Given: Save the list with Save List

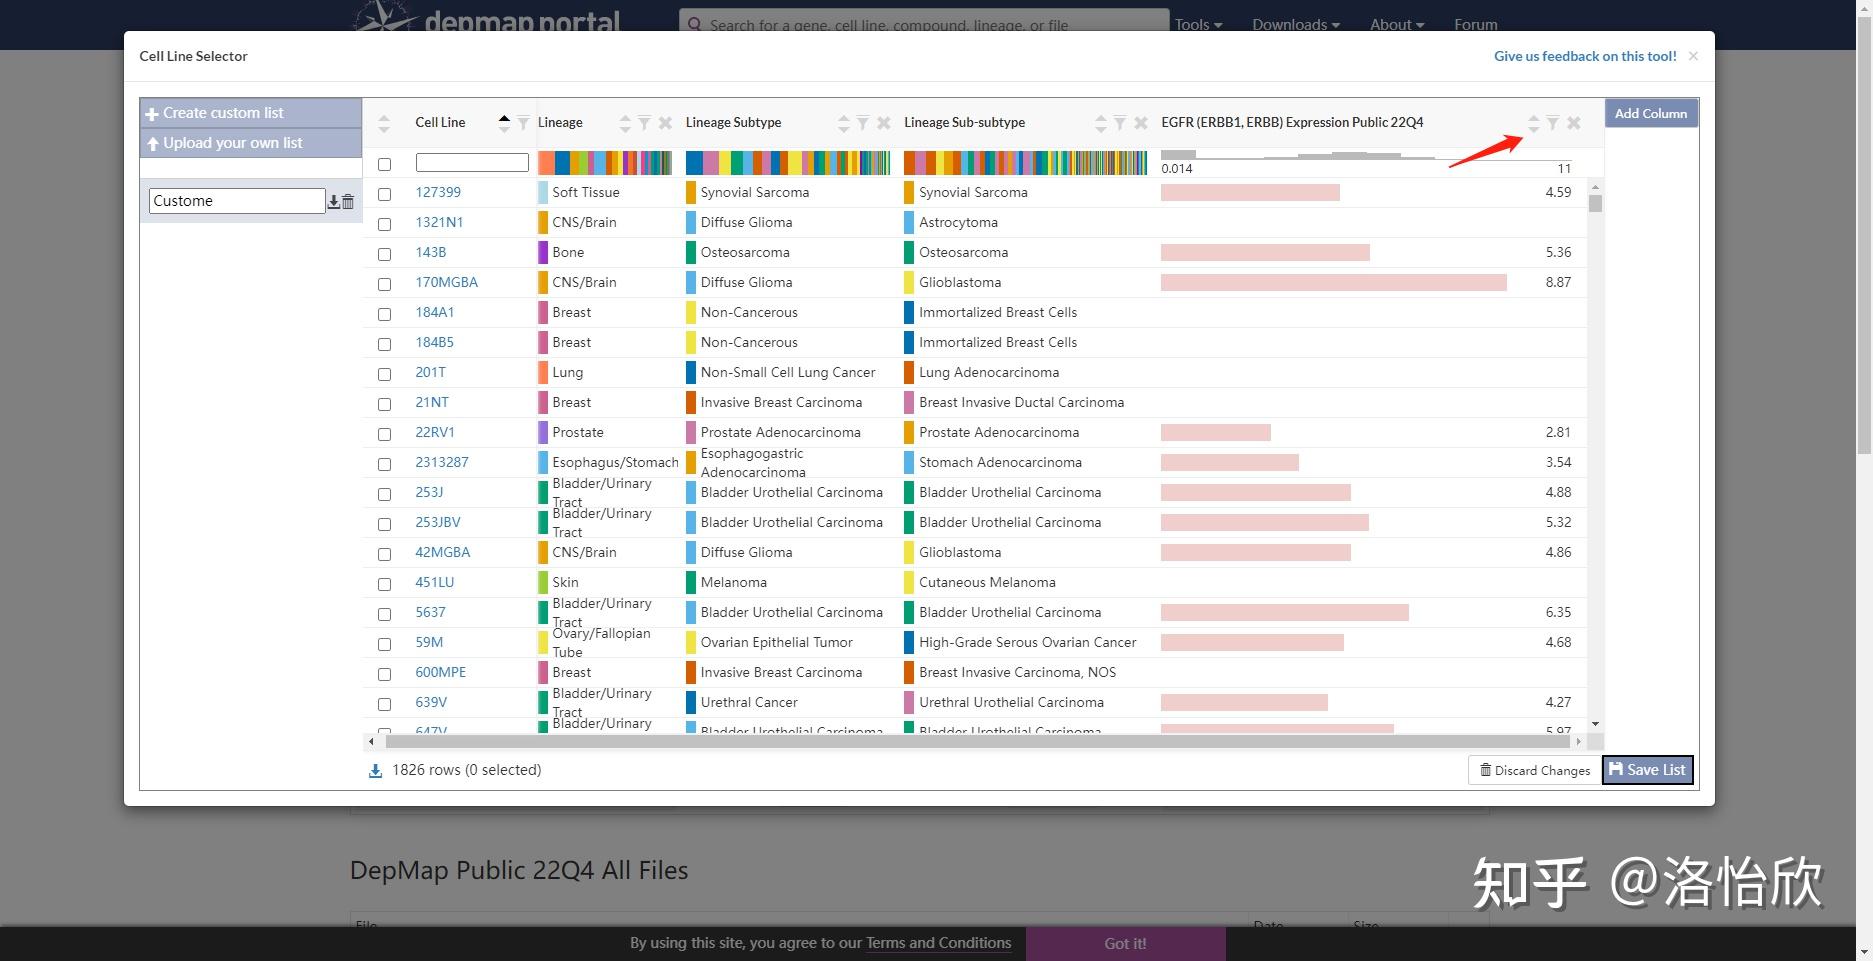Looking at the screenshot, I should [x=1647, y=770].
